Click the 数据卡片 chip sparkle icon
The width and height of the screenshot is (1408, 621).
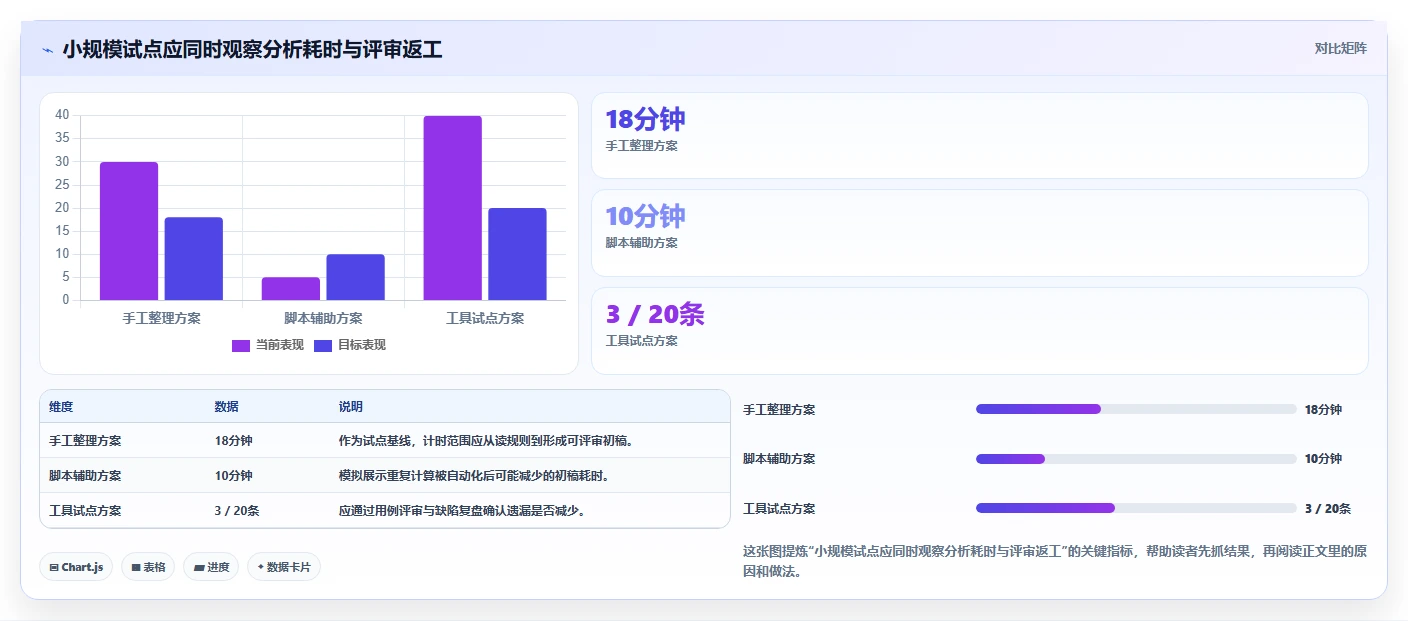pos(261,567)
